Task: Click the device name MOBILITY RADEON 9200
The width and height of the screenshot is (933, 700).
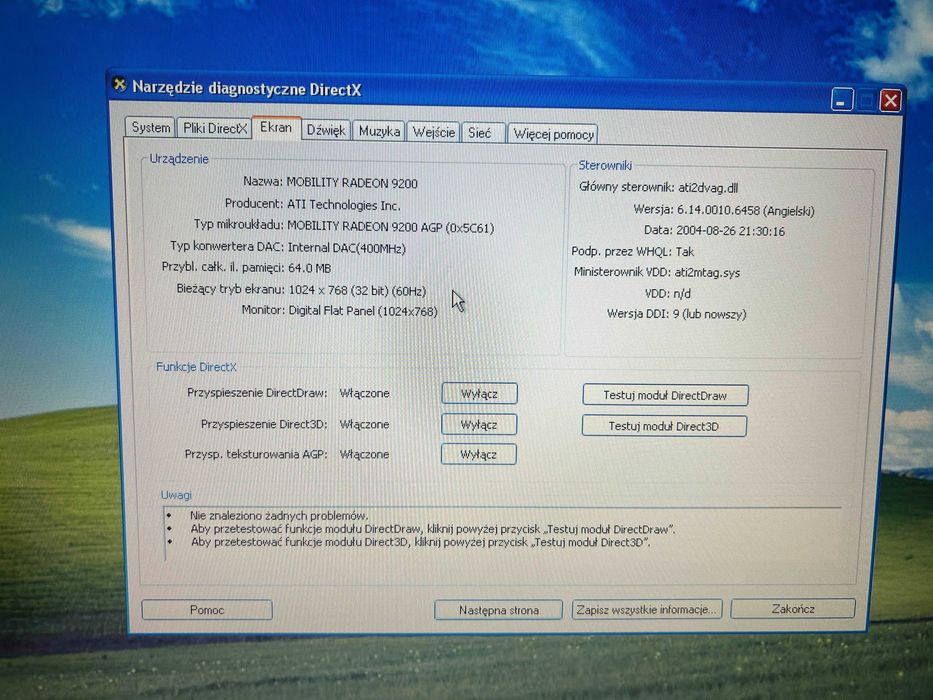Action: [352, 183]
